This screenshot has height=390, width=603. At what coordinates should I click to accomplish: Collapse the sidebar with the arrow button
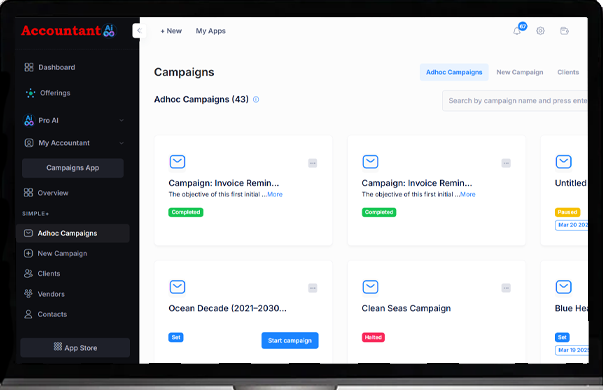(x=139, y=31)
